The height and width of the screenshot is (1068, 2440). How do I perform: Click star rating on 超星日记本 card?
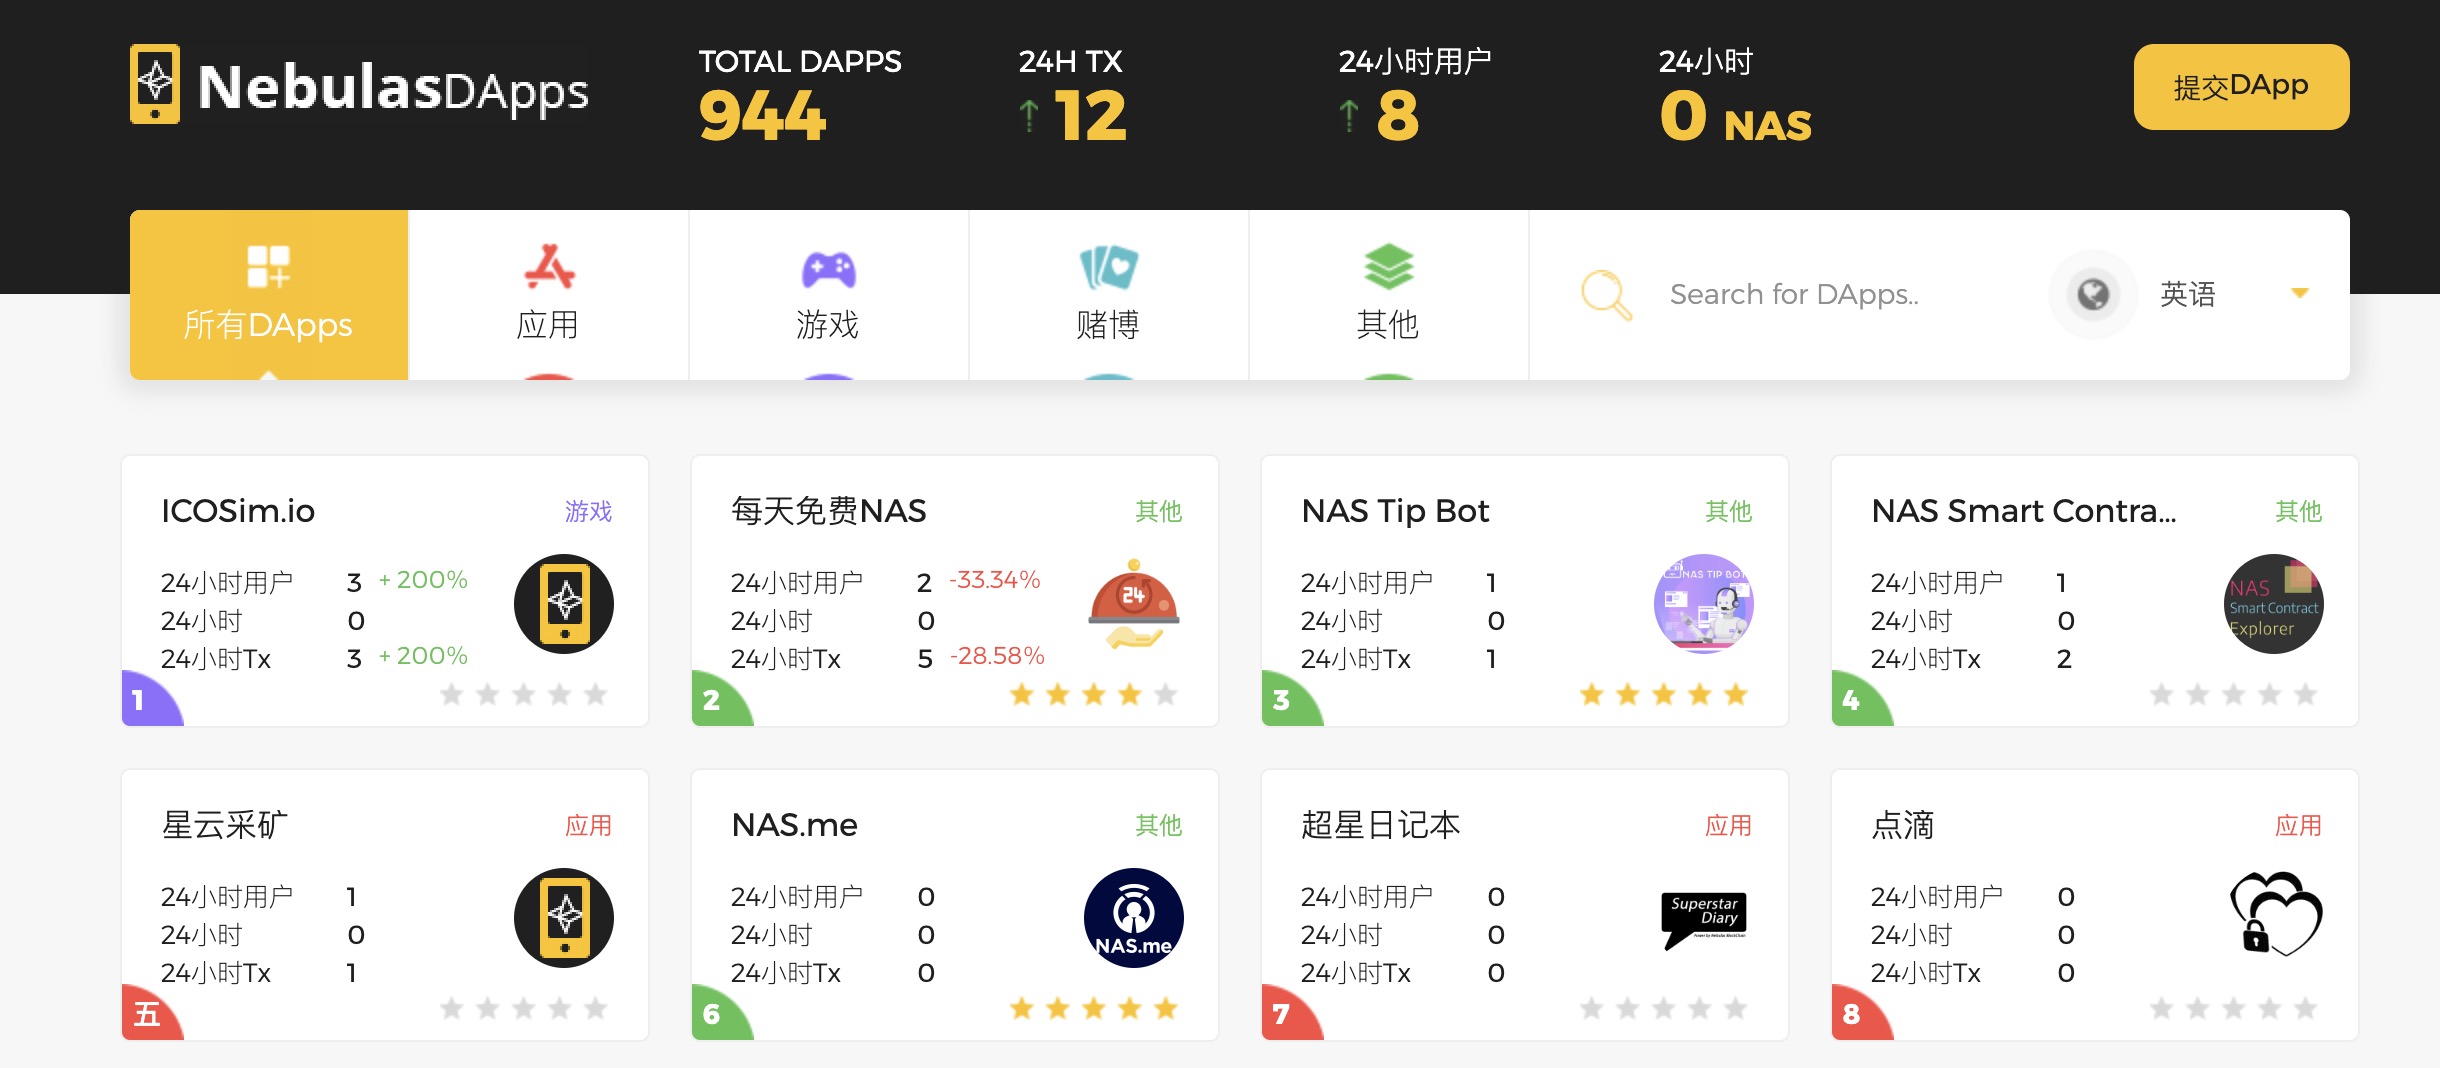click(1664, 1008)
